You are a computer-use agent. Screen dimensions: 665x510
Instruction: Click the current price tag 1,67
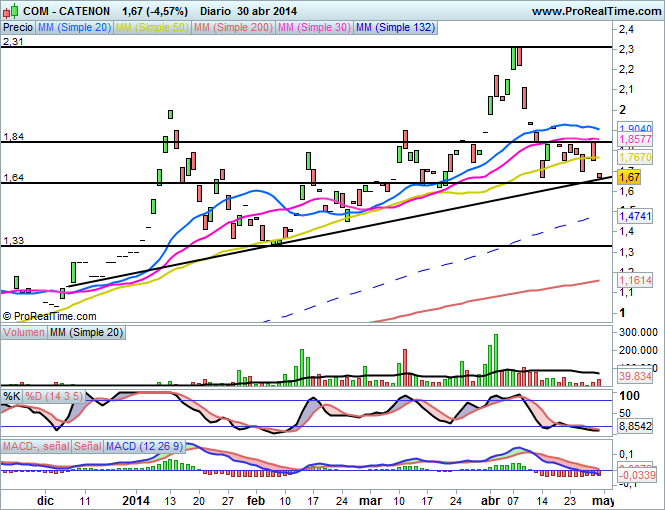[x=629, y=177]
